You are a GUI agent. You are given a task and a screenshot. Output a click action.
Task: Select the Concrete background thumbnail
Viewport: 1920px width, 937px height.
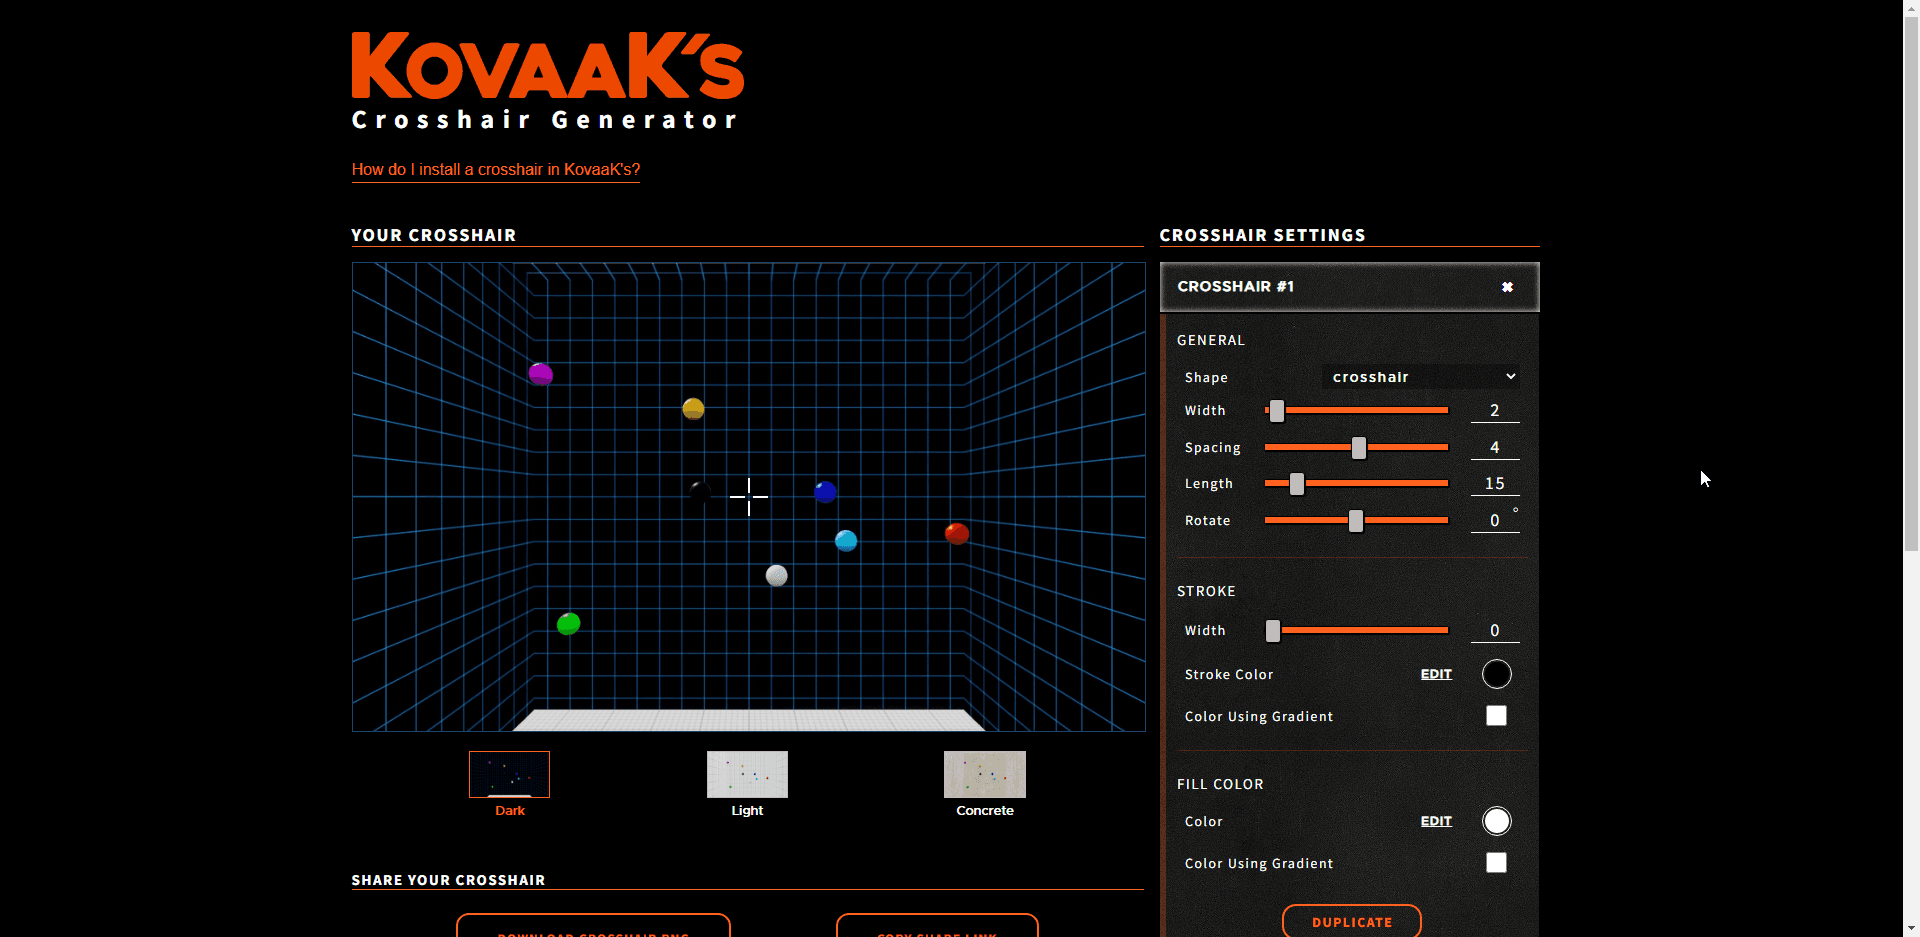[985, 775]
